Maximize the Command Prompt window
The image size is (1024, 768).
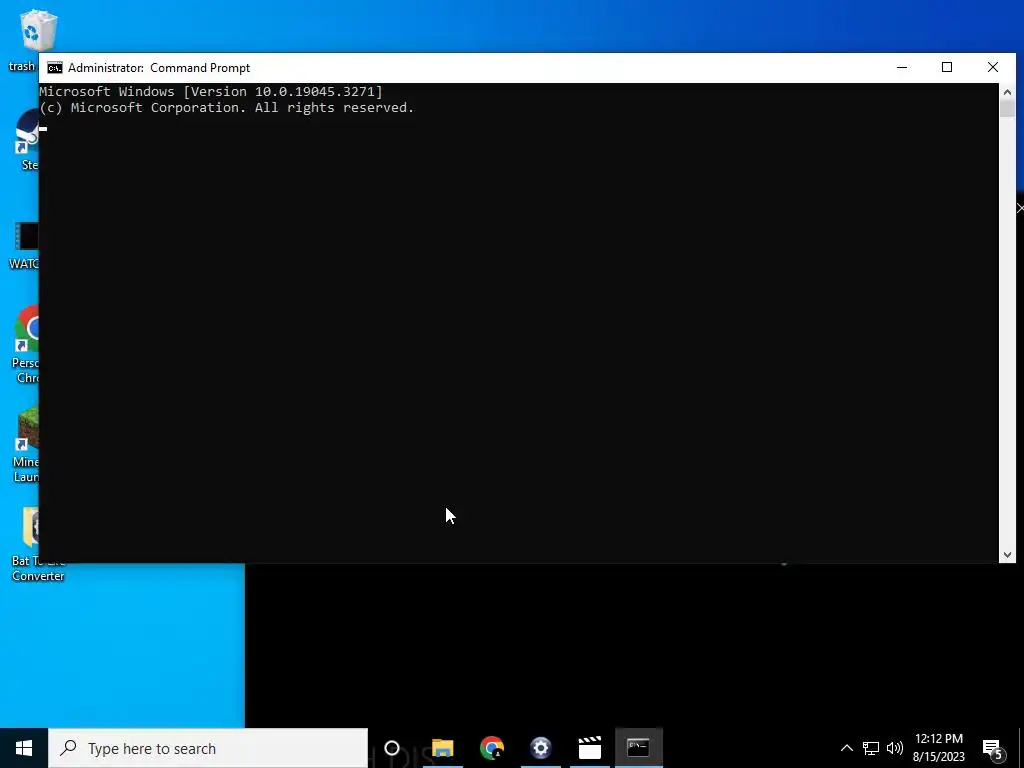point(947,67)
